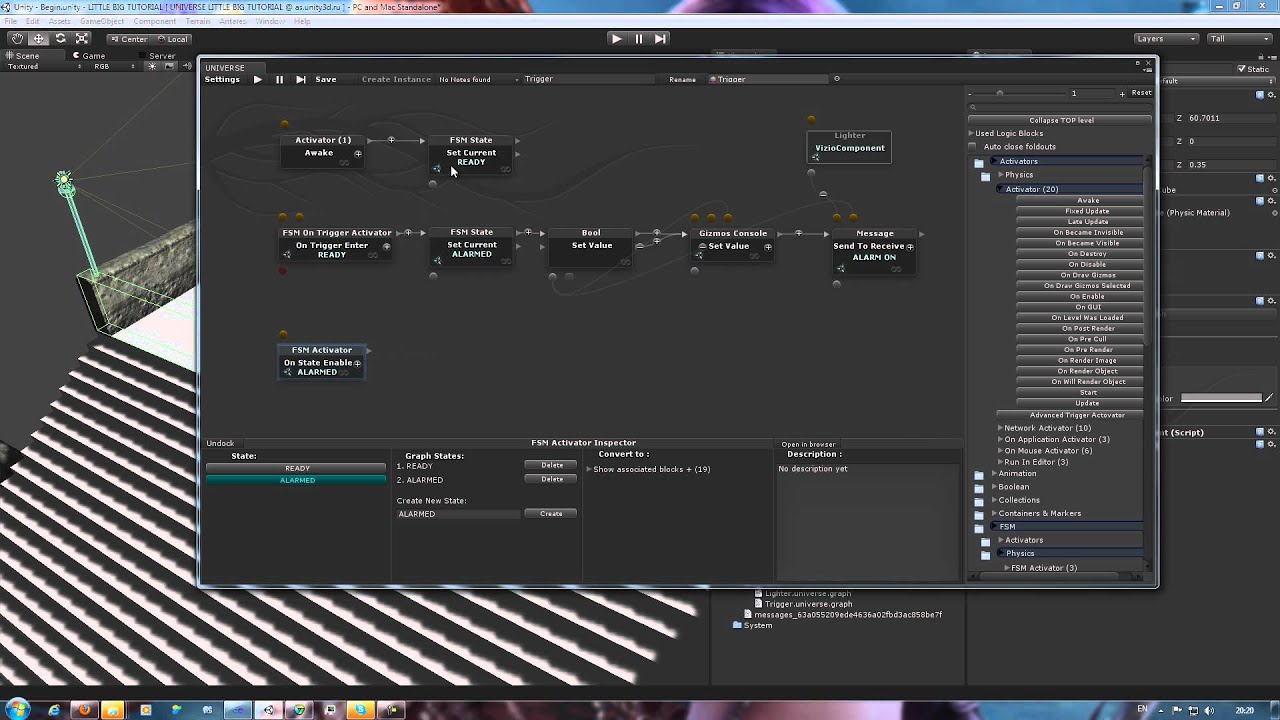Image resolution: width=1280 pixels, height=720 pixels.
Task: Click the Universe graph step button
Action: [x=300, y=80]
